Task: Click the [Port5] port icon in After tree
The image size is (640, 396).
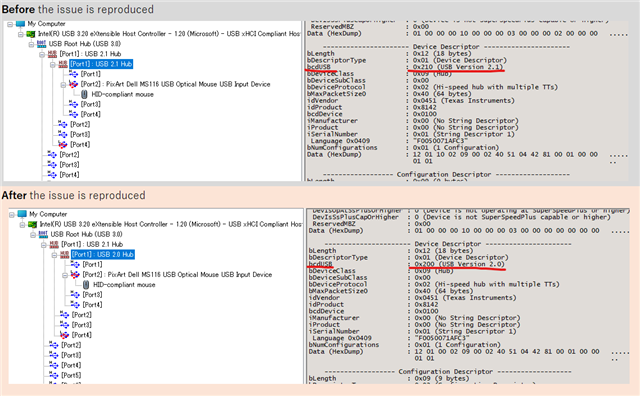Action: (x=54, y=375)
